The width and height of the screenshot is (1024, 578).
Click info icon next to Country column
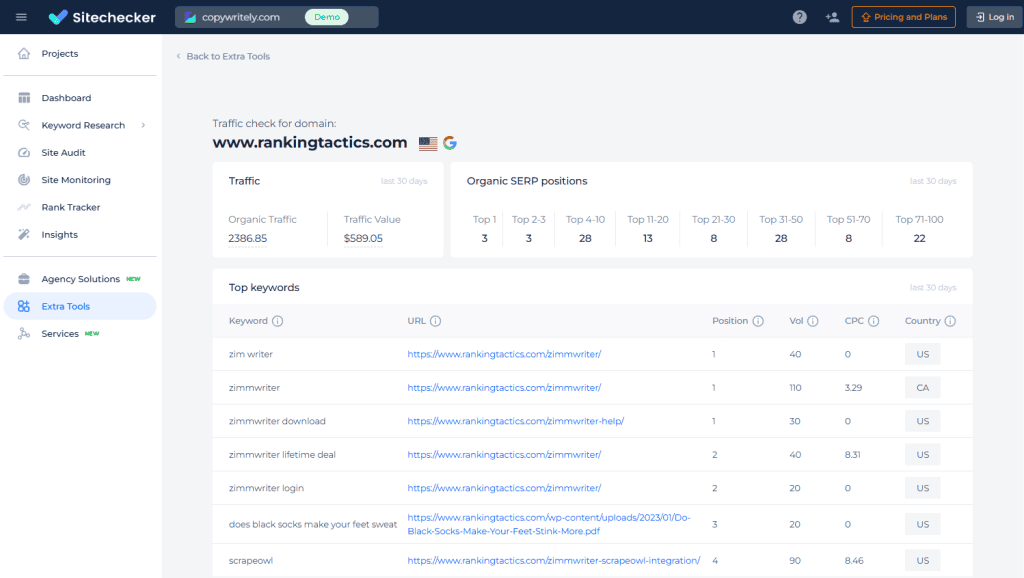point(950,321)
